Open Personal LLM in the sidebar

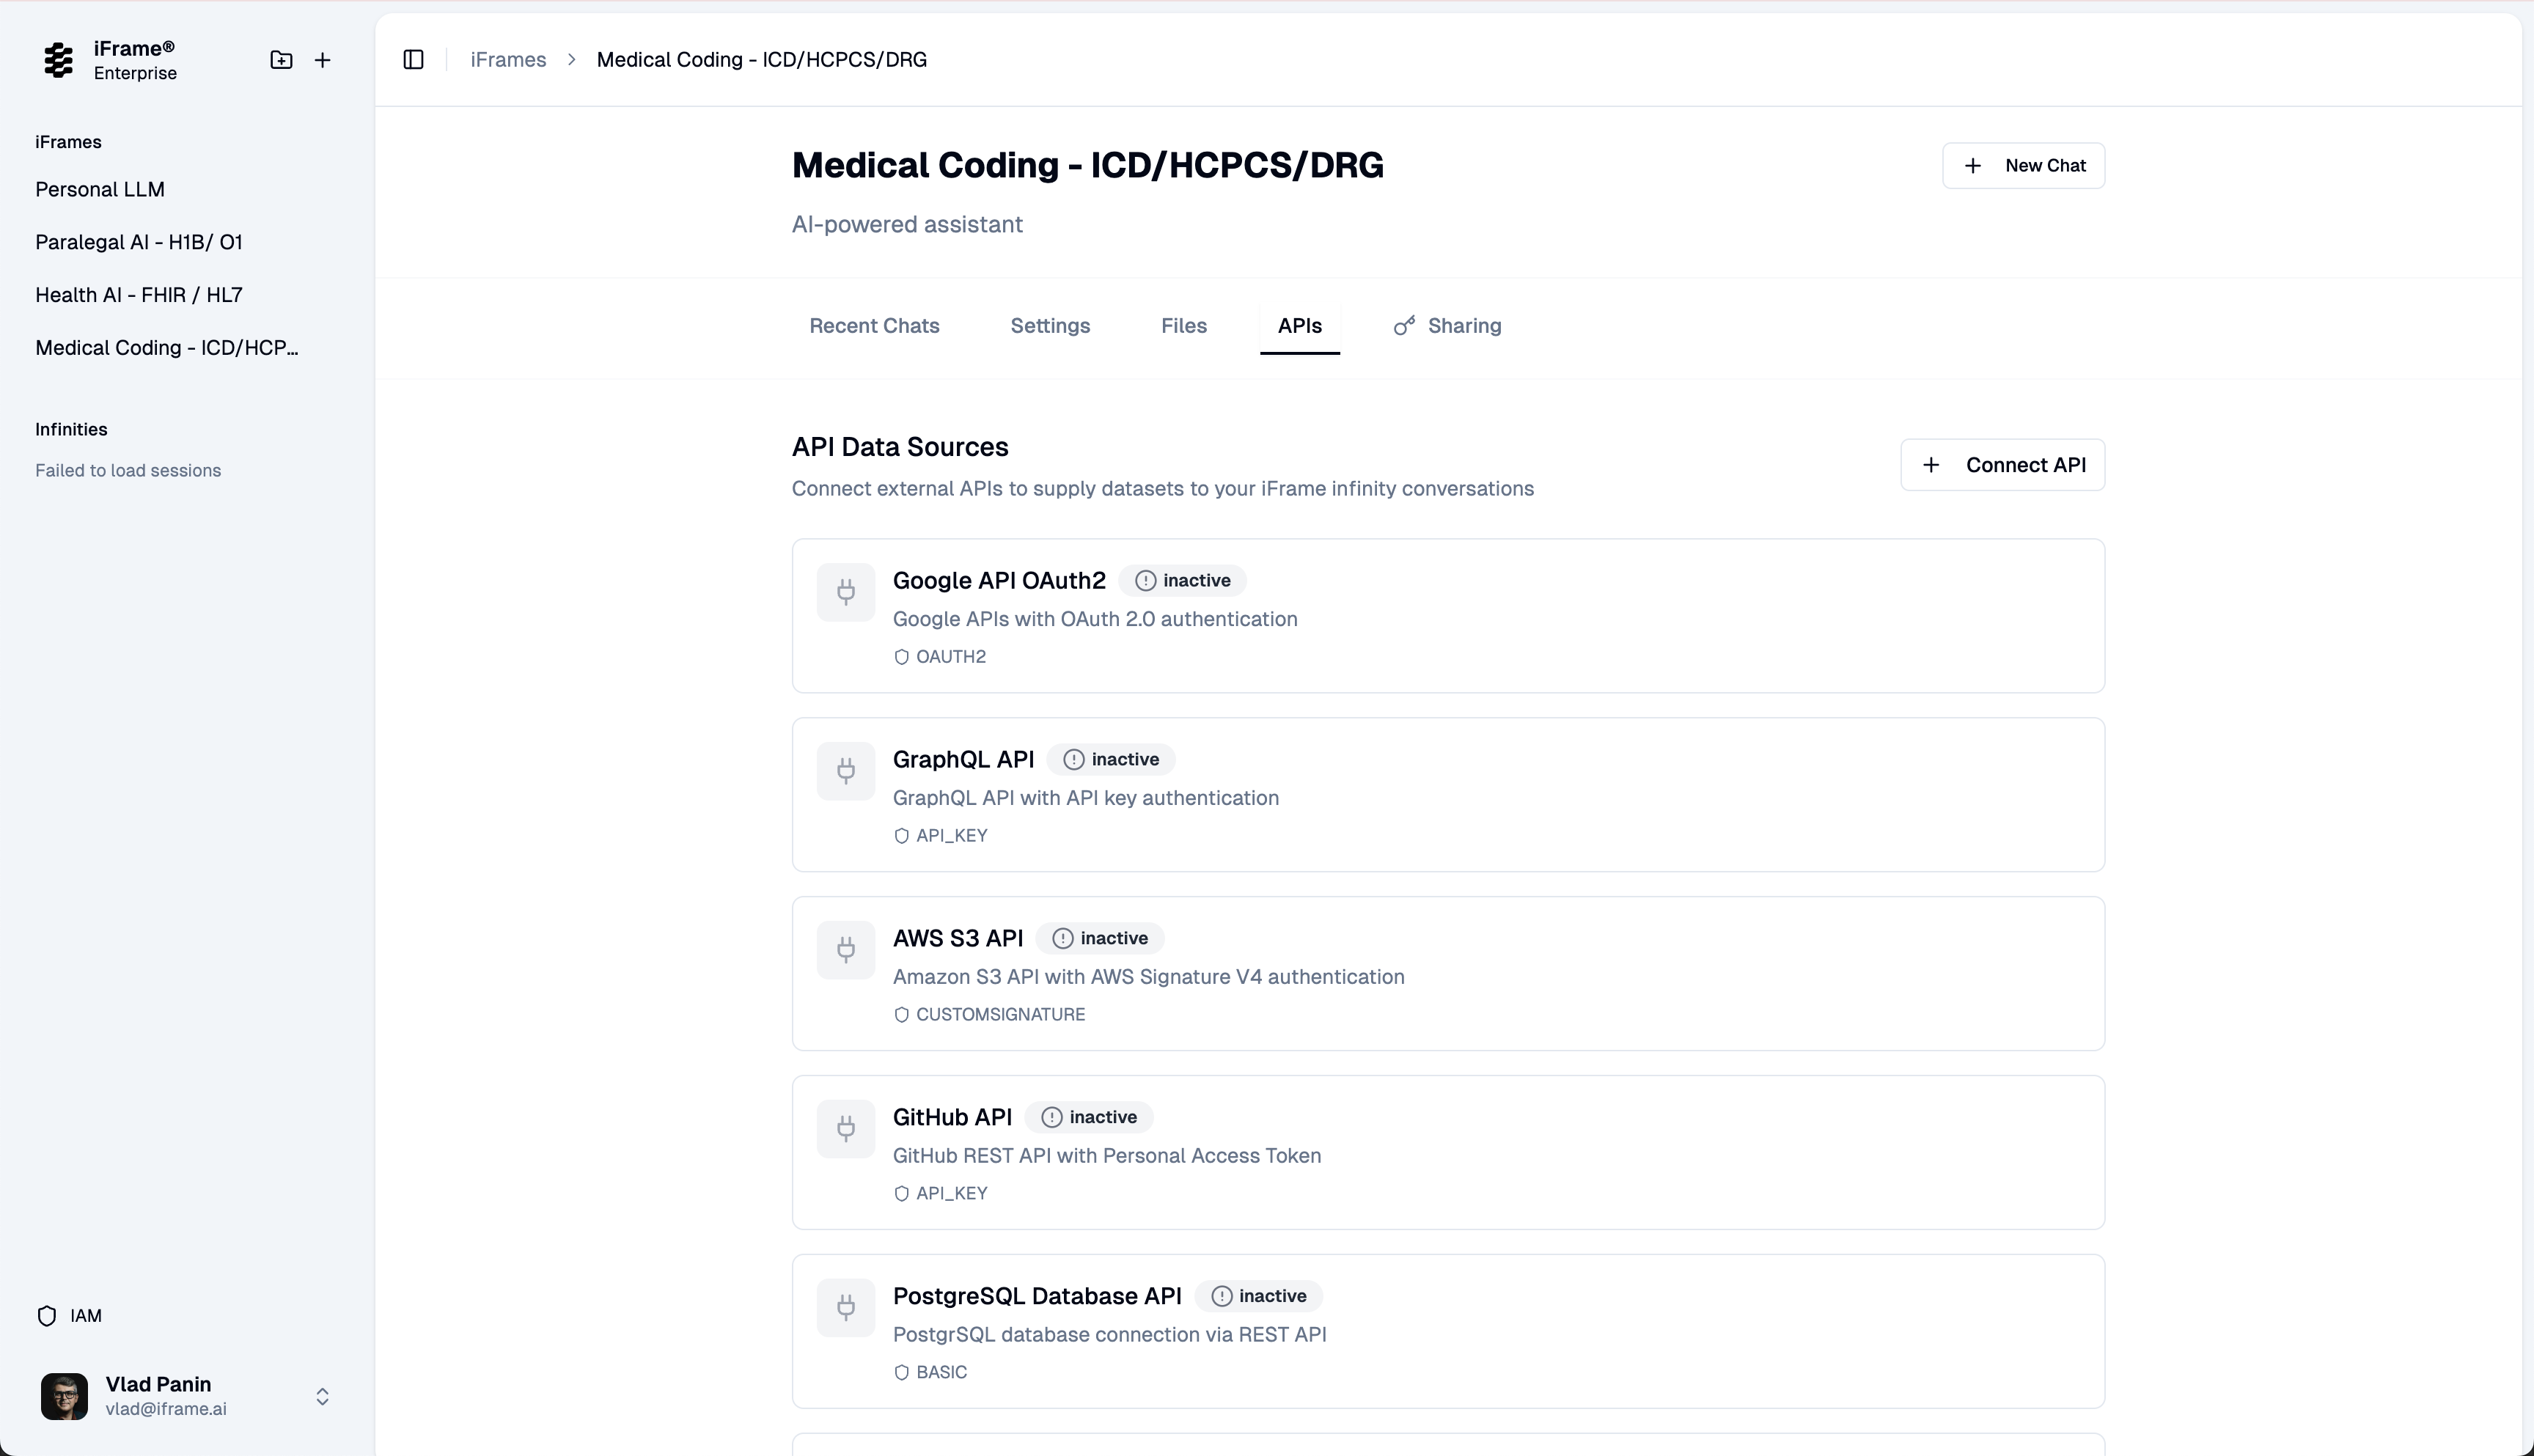100,190
